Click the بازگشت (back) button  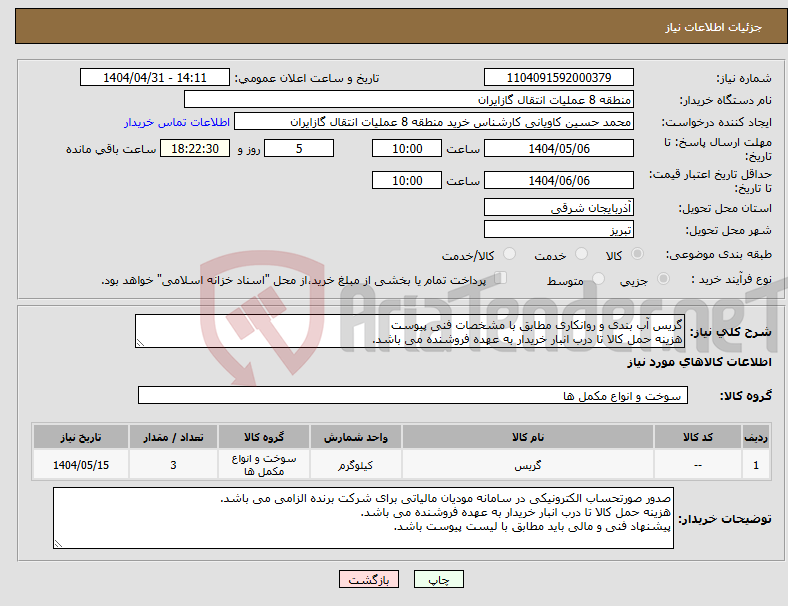point(368,579)
